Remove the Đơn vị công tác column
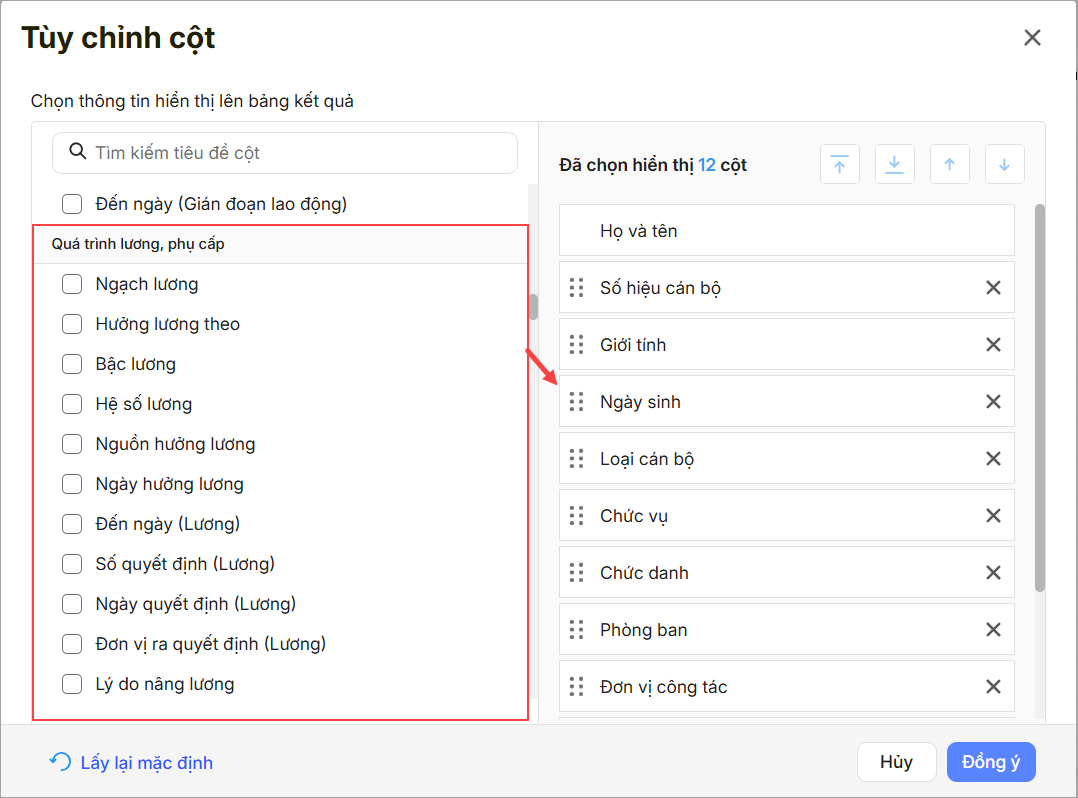The width and height of the screenshot is (1078, 798). (x=993, y=687)
